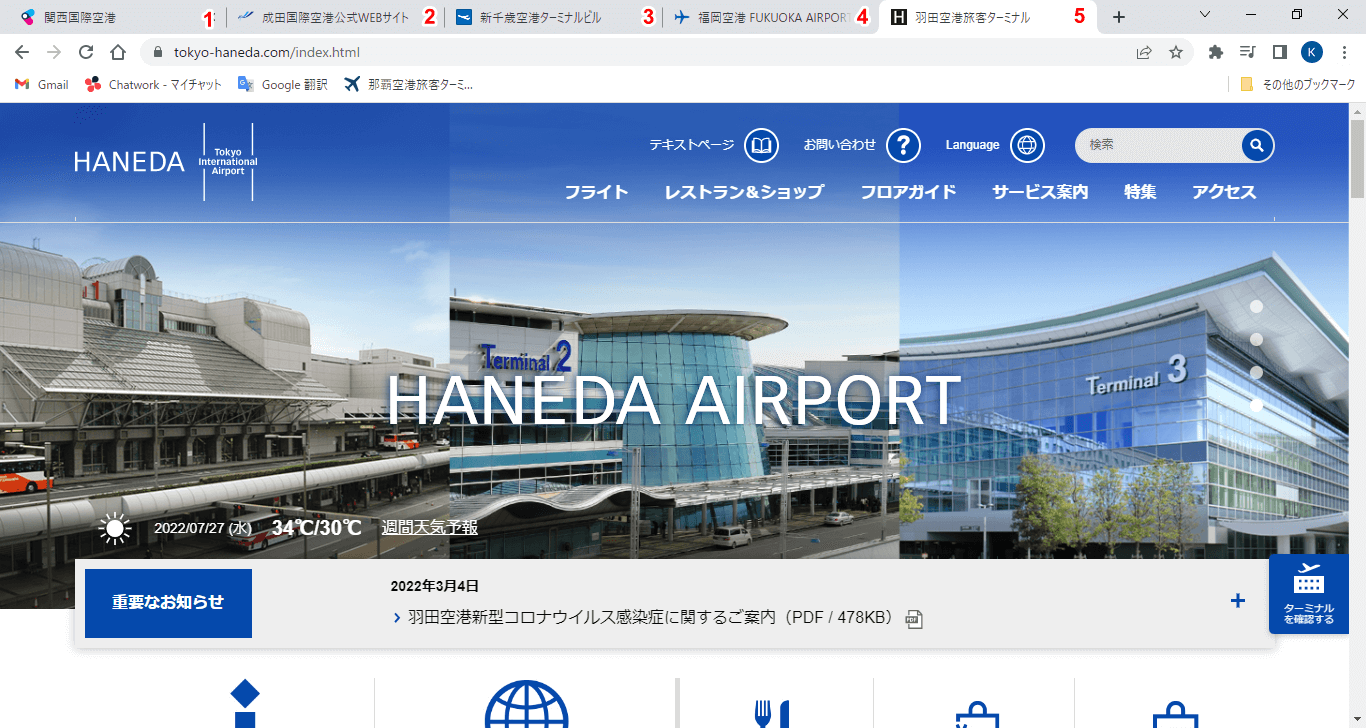Click the PDF file icon beside notice
The image size is (1366, 728).
coord(913,619)
